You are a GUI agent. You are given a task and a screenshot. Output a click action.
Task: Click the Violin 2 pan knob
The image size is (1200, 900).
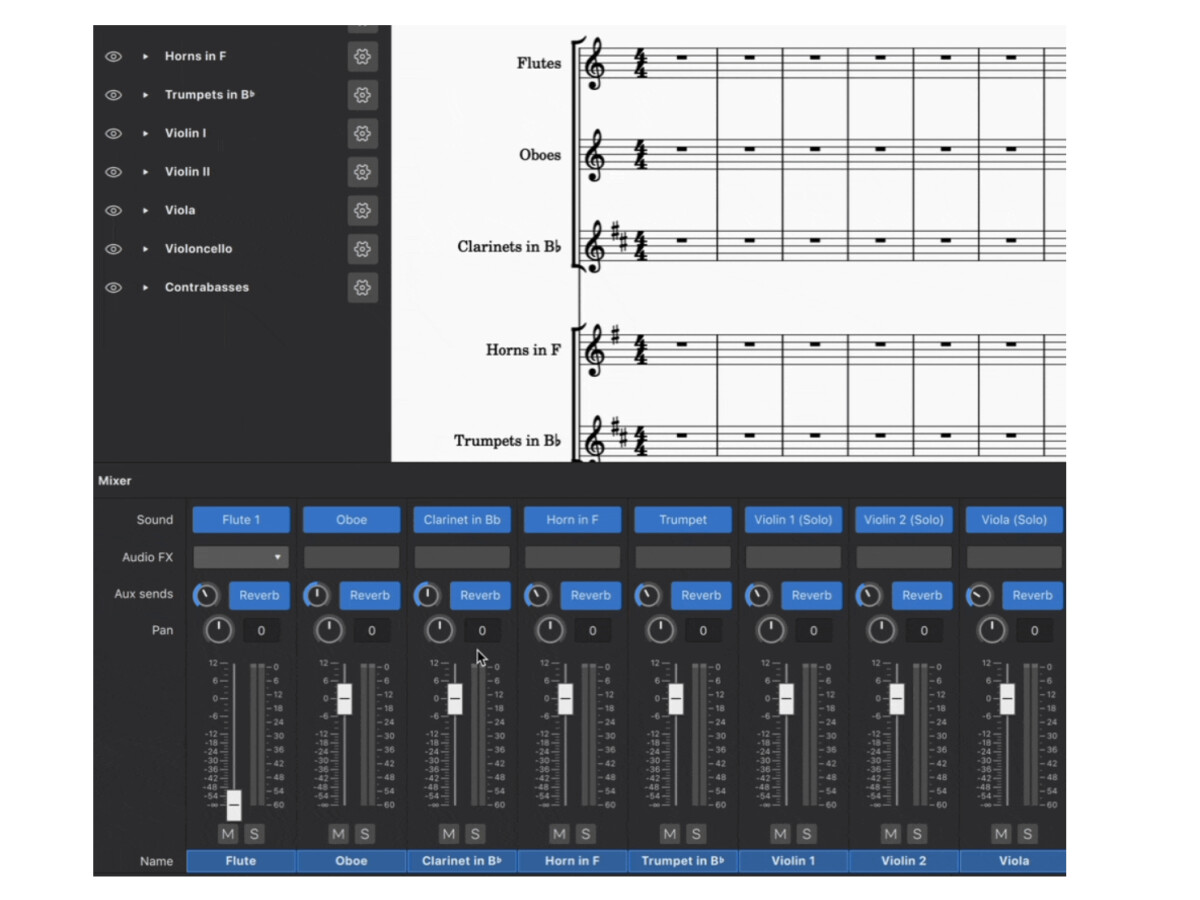tap(881, 630)
